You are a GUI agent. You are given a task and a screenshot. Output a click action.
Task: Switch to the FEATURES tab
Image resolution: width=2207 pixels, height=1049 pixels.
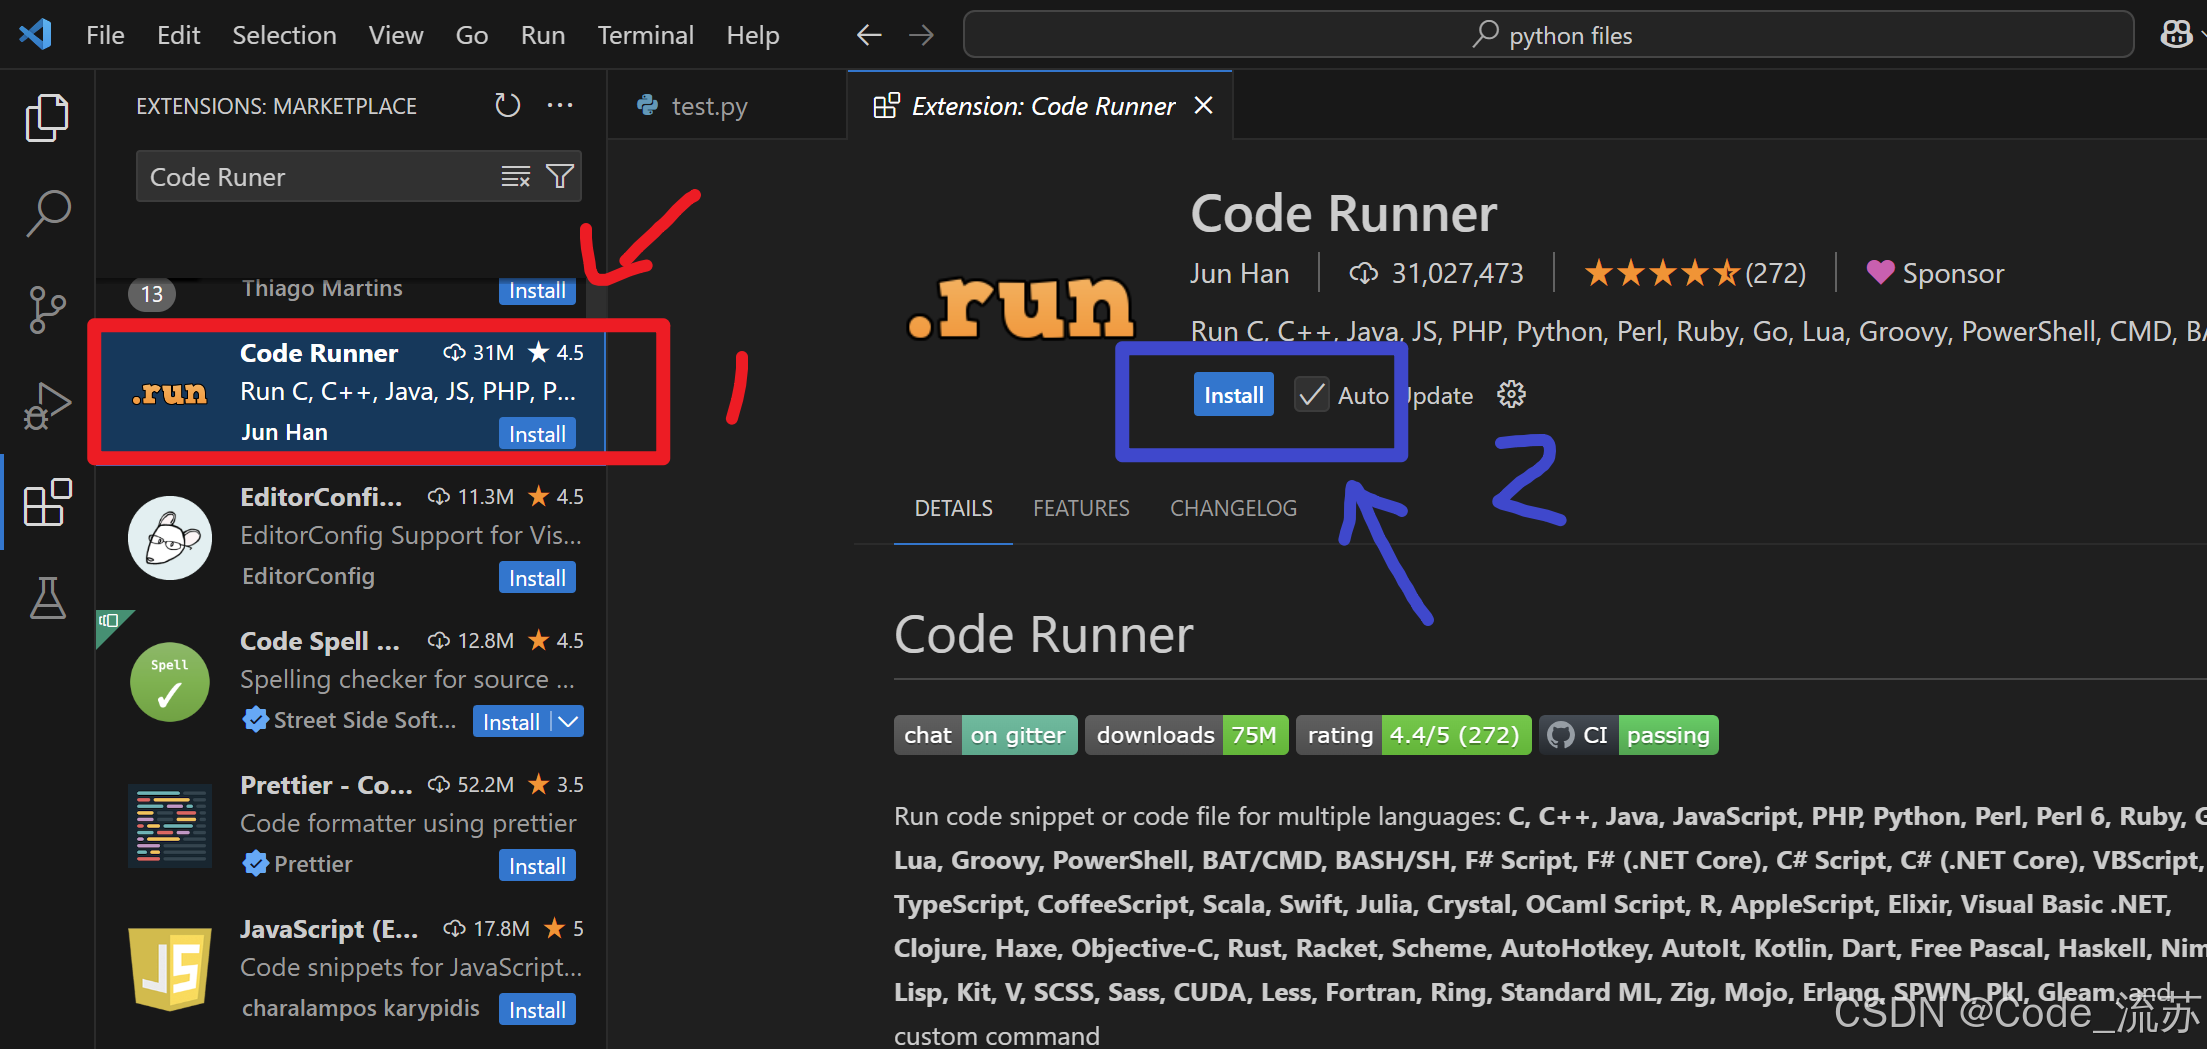pos(1081,508)
